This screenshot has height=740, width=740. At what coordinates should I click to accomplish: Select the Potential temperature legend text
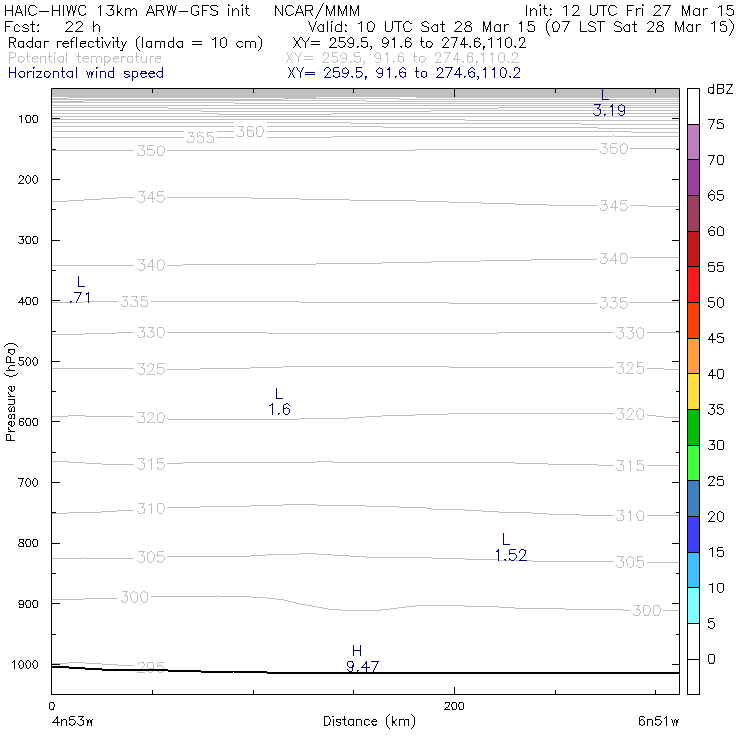click(85, 58)
